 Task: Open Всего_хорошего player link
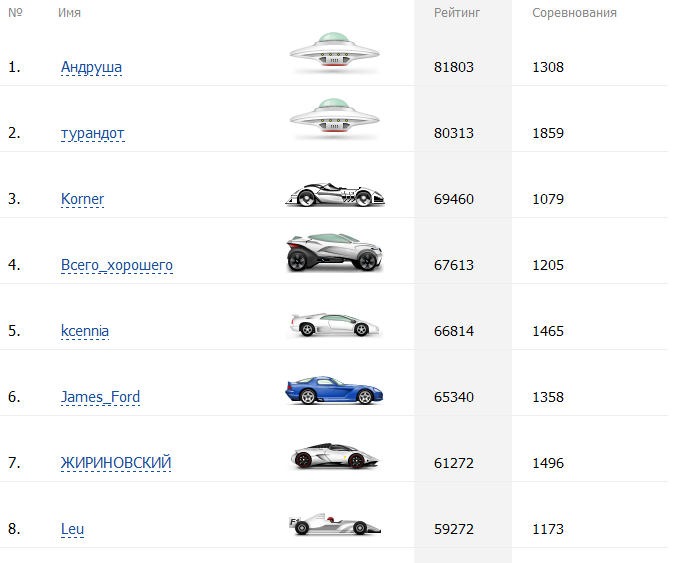point(116,265)
